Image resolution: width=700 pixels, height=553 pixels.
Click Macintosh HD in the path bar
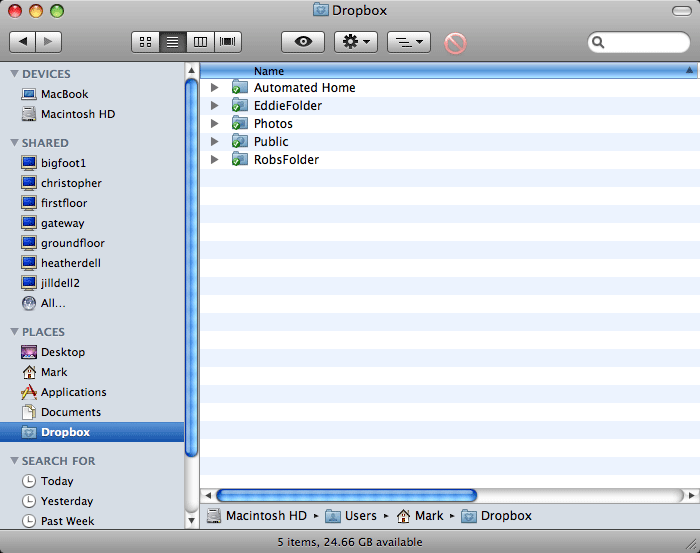pyautogui.click(x=257, y=516)
